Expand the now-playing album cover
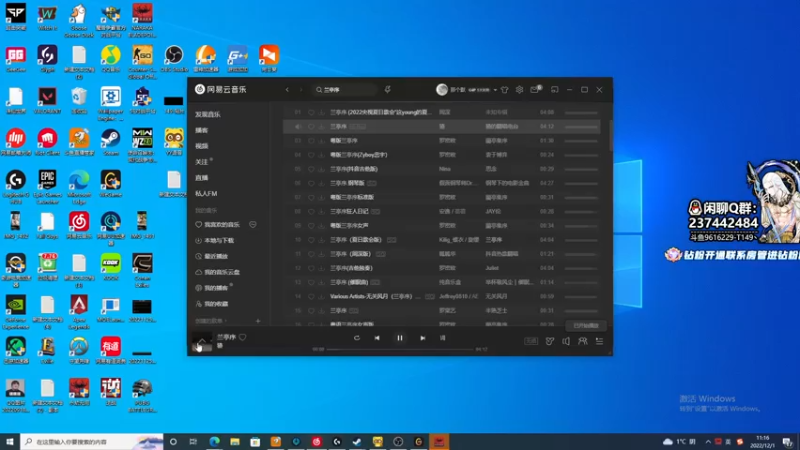Screen dimensions: 800x450 (x=202, y=342)
